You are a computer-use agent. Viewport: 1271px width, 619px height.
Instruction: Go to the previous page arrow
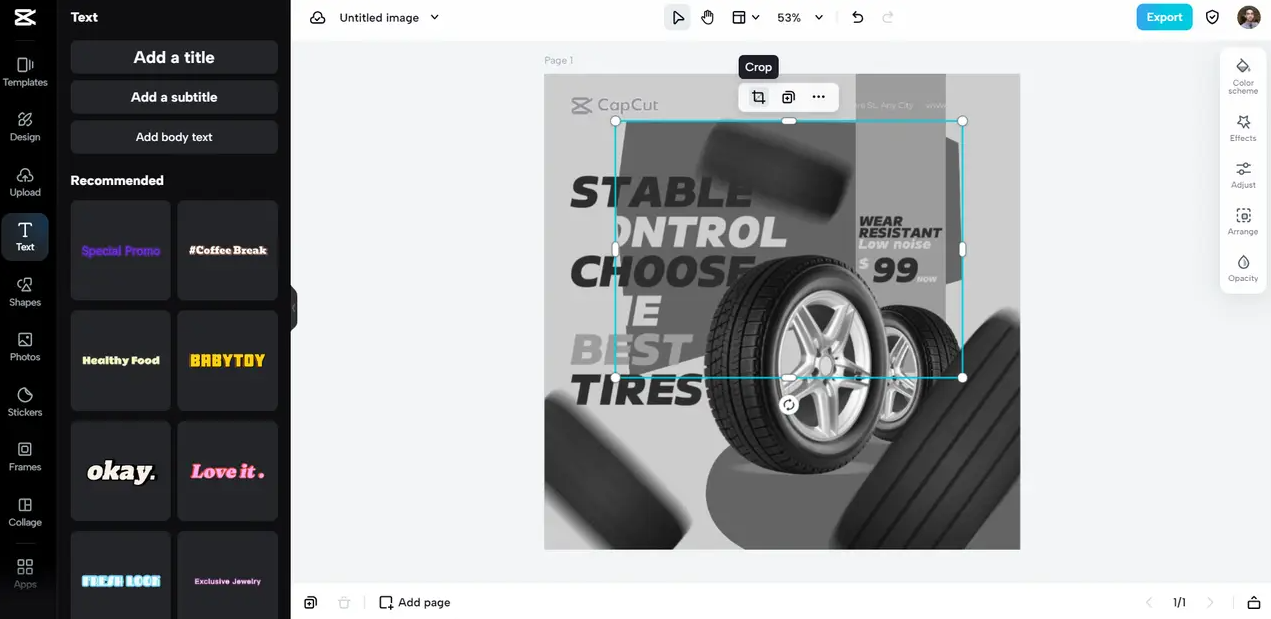click(x=1148, y=602)
